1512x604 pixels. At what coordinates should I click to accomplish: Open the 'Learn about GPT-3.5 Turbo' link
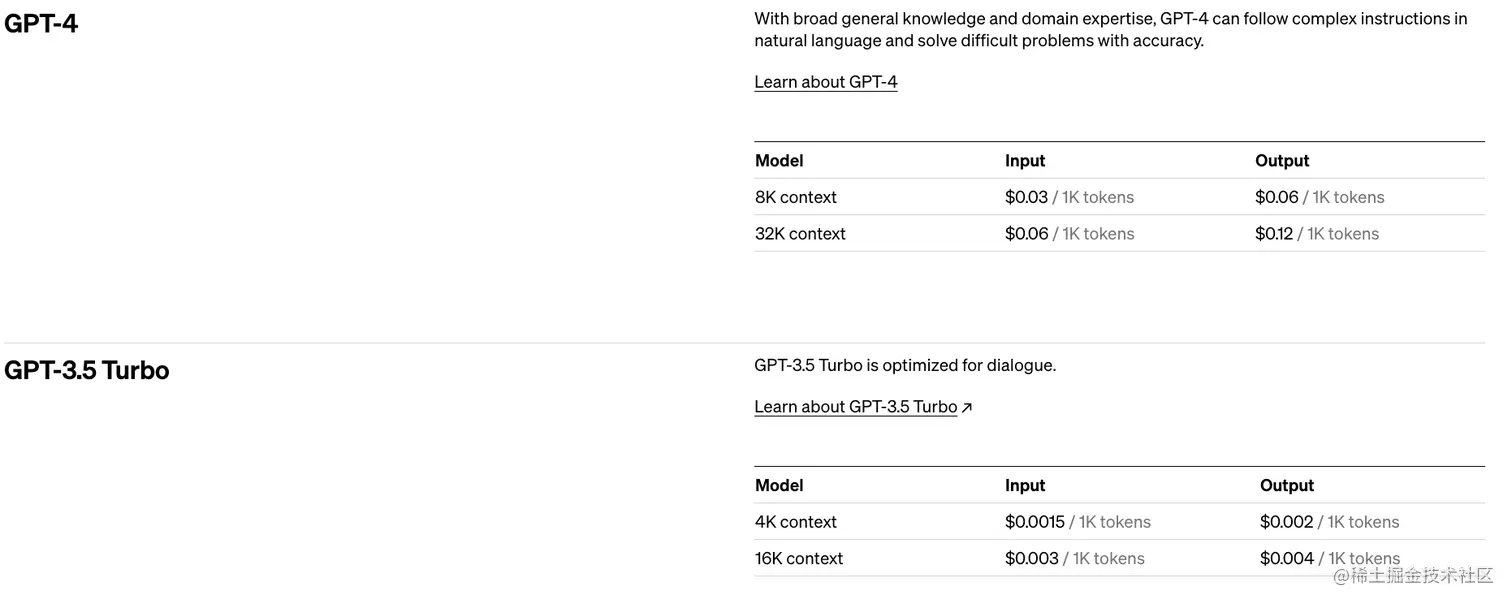[x=855, y=407]
